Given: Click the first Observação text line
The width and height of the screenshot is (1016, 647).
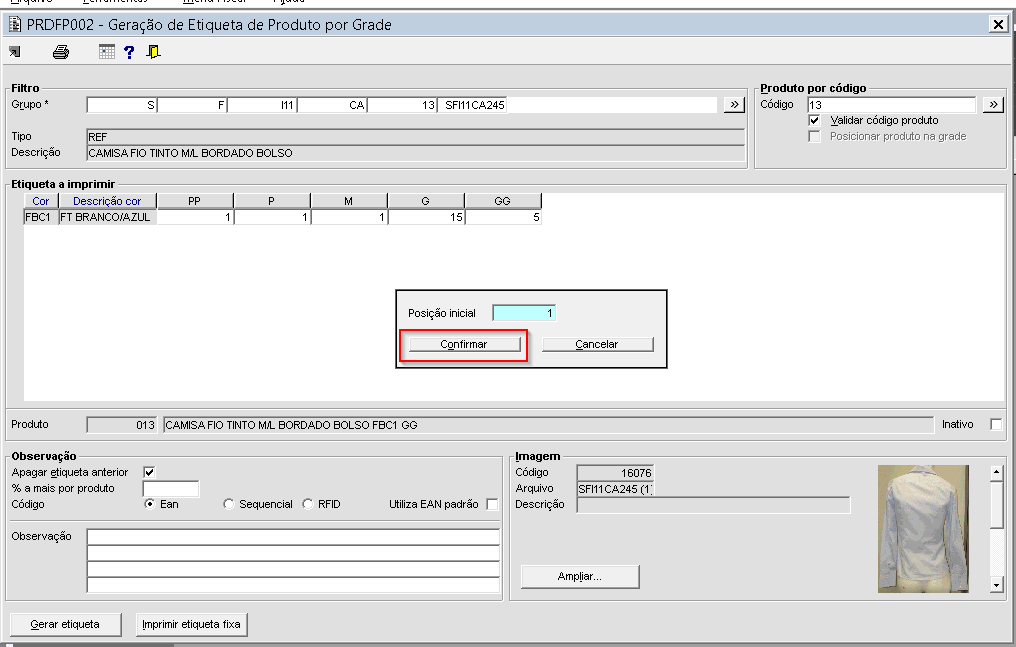Looking at the screenshot, I should click(x=293, y=537).
